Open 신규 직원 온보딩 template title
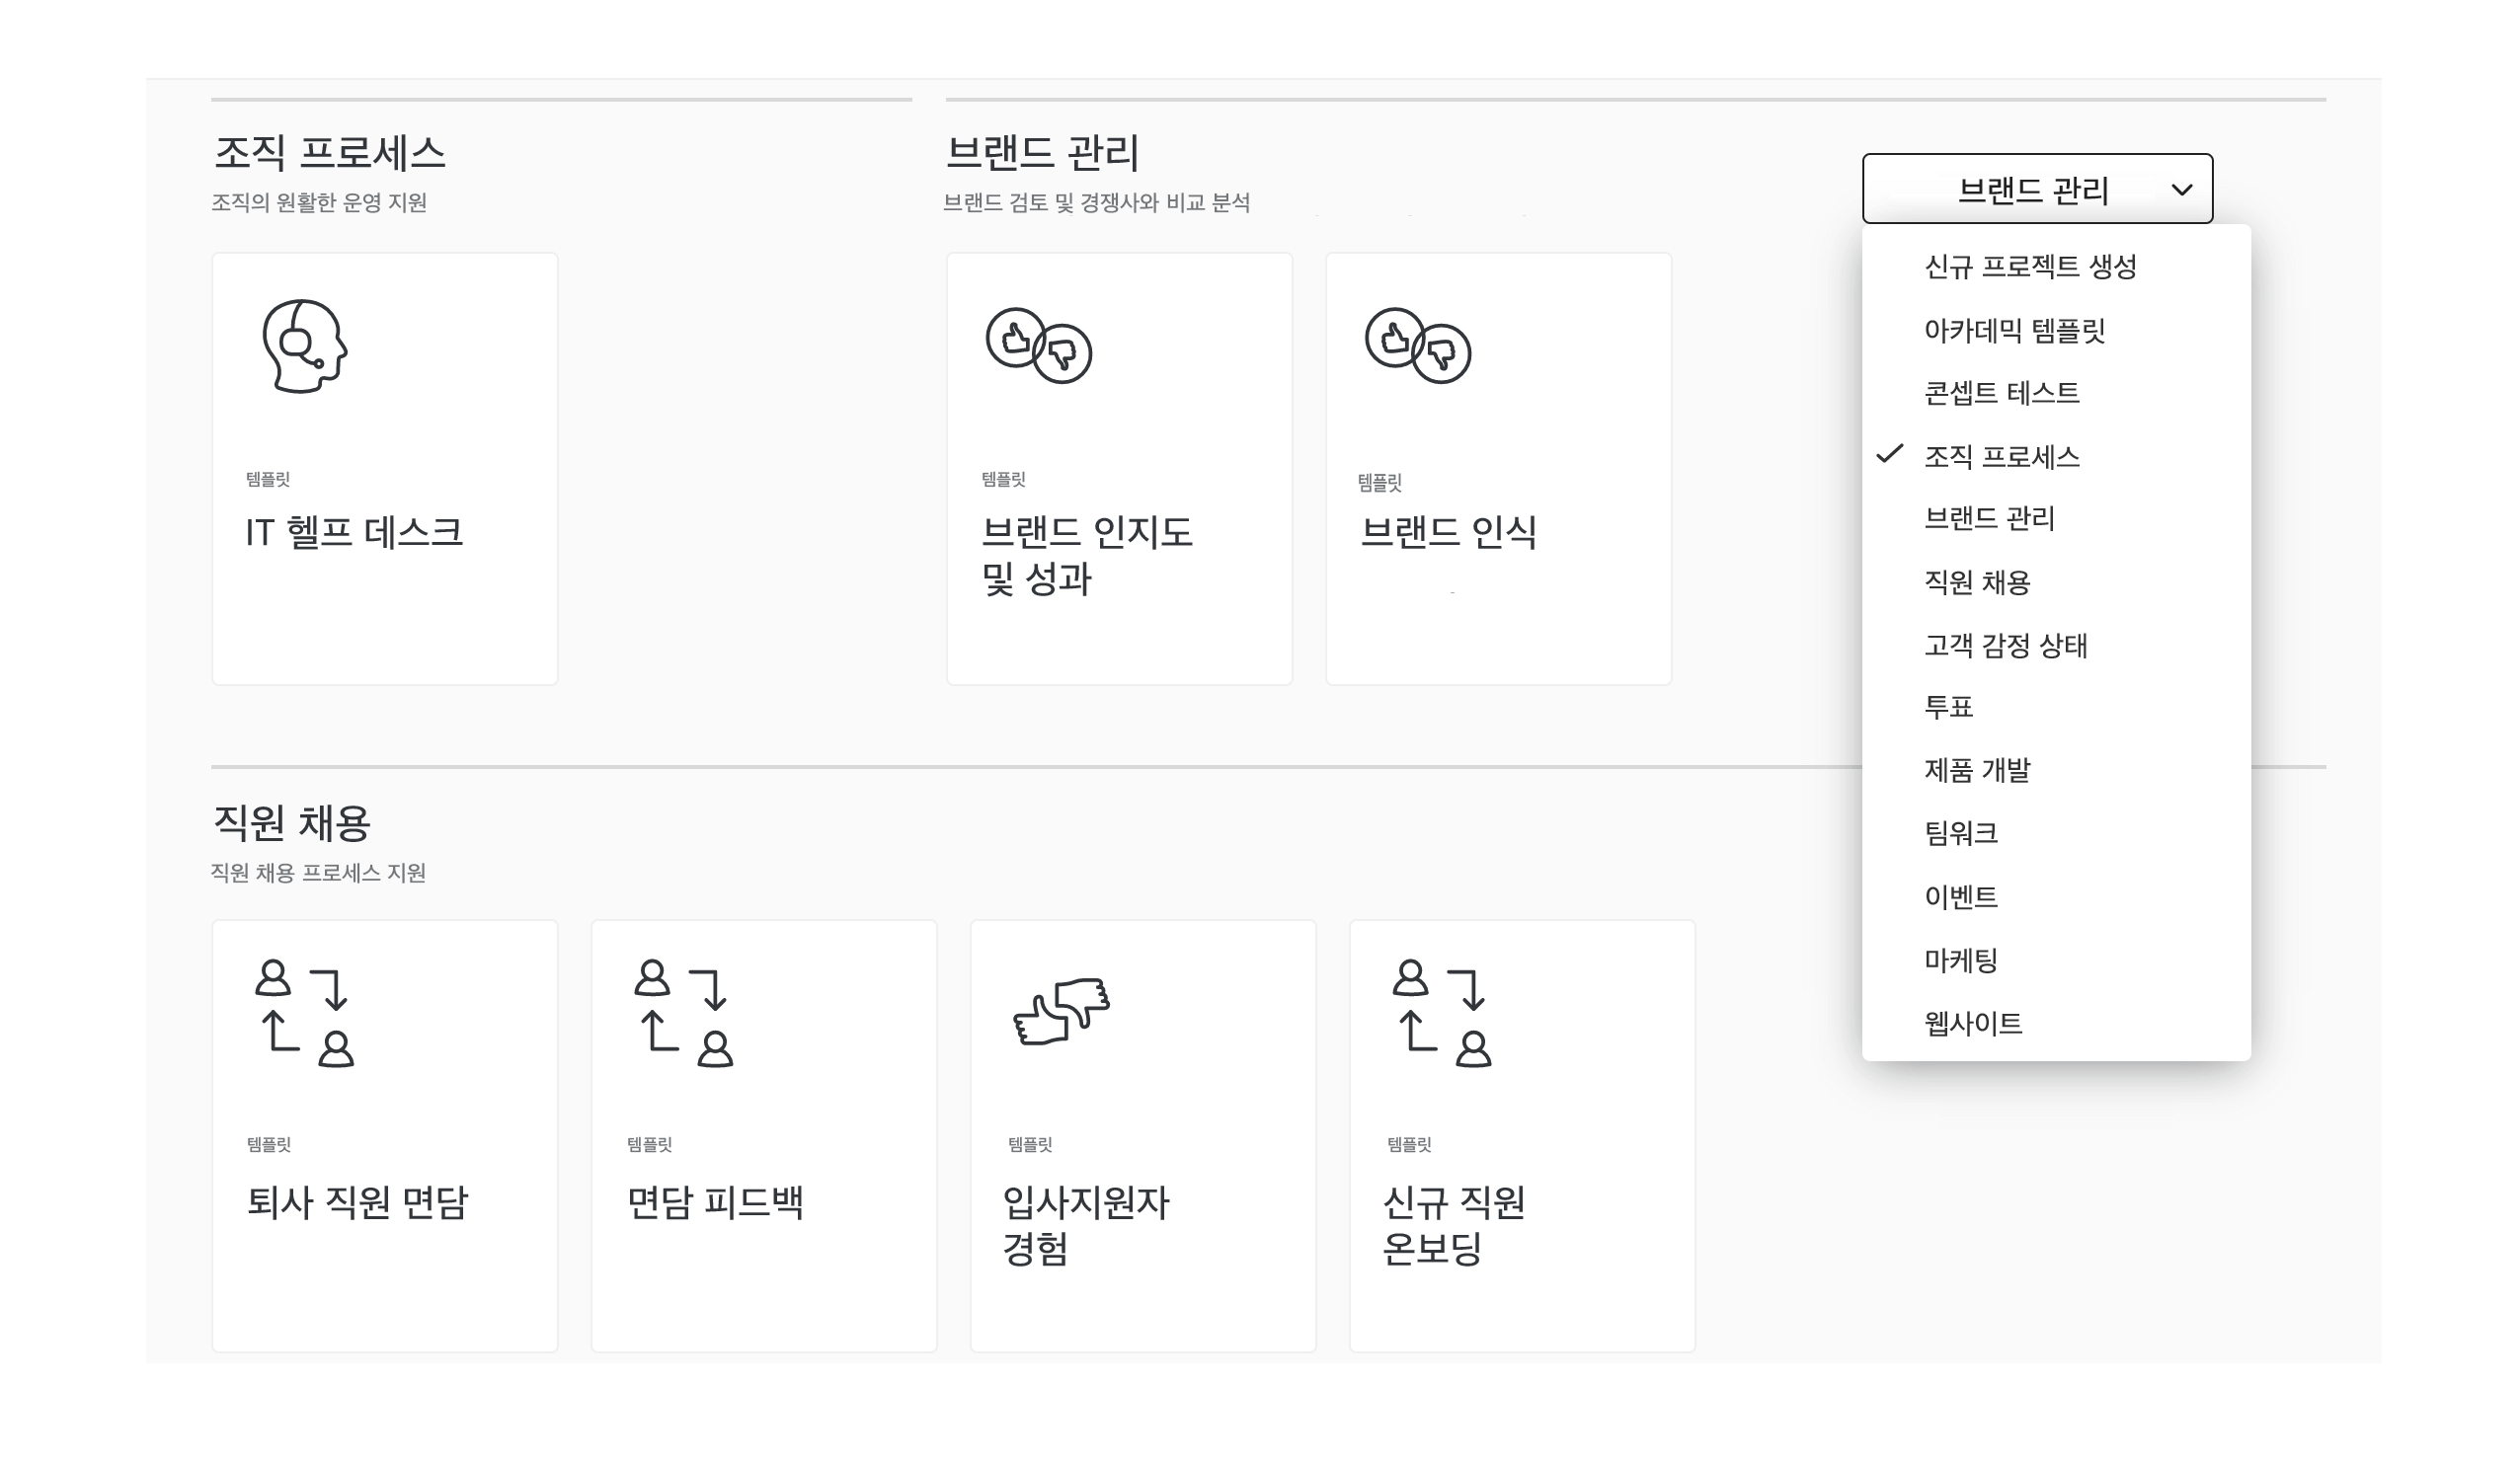This screenshot has height=1461, width=2520. (1453, 1225)
